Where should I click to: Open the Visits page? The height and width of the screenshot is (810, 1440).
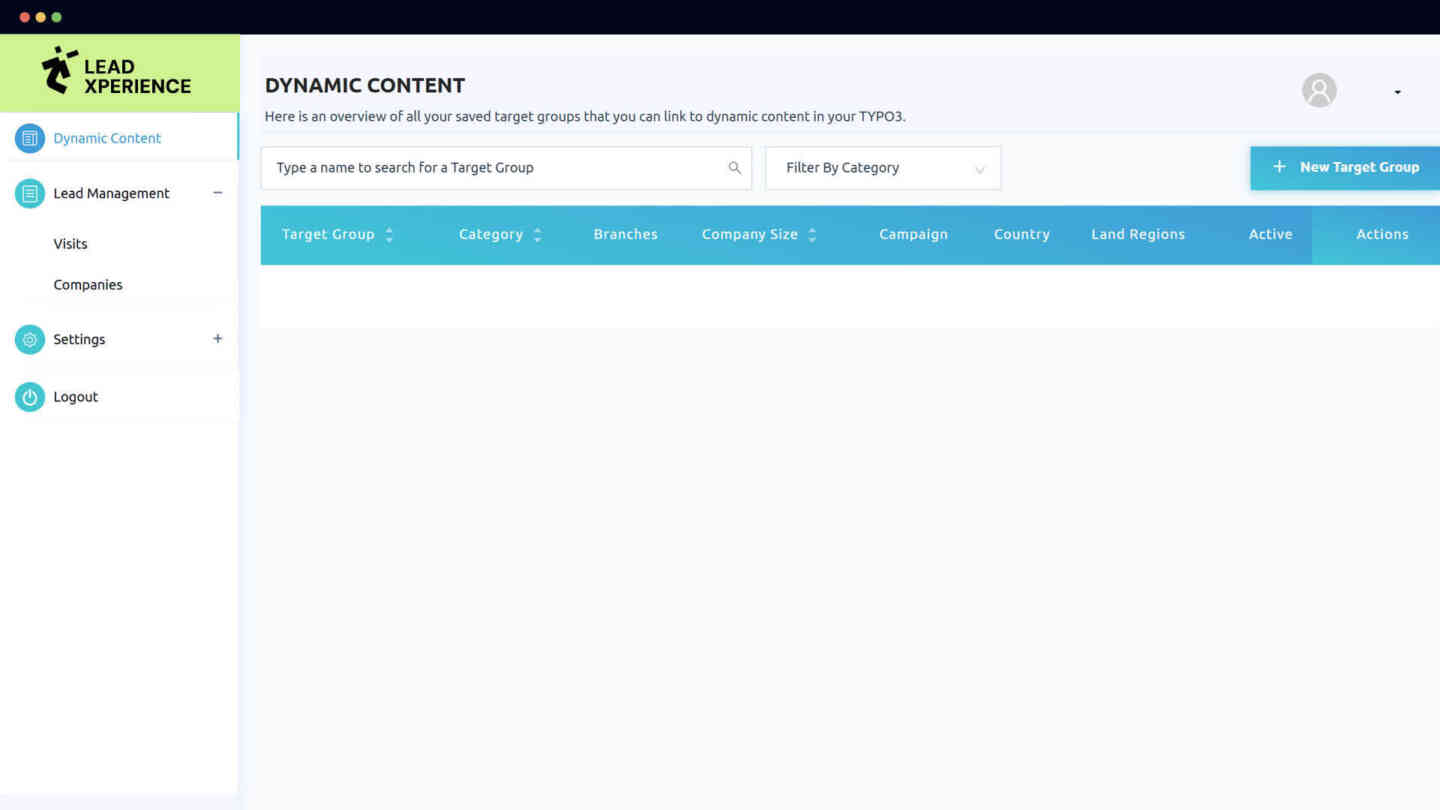click(70, 244)
